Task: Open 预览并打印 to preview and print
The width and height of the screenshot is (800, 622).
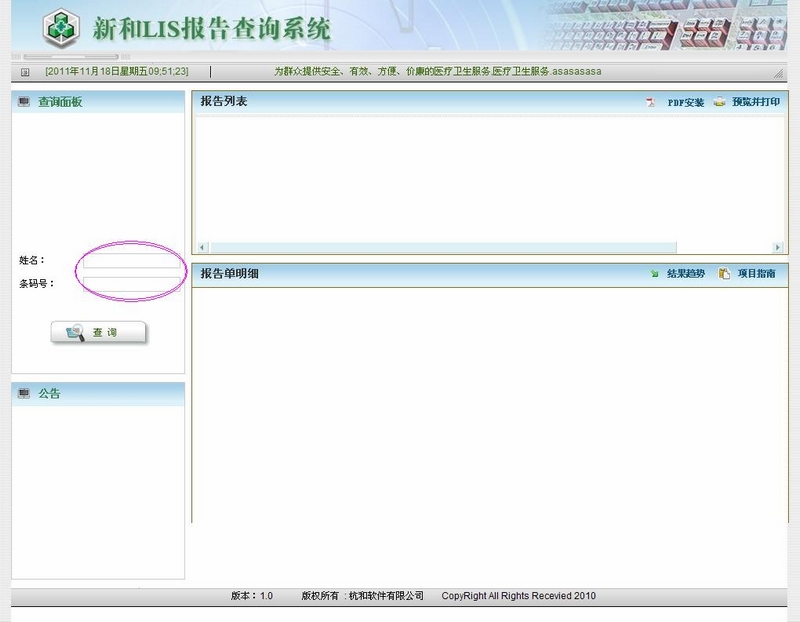Action: pyautogui.click(x=755, y=102)
